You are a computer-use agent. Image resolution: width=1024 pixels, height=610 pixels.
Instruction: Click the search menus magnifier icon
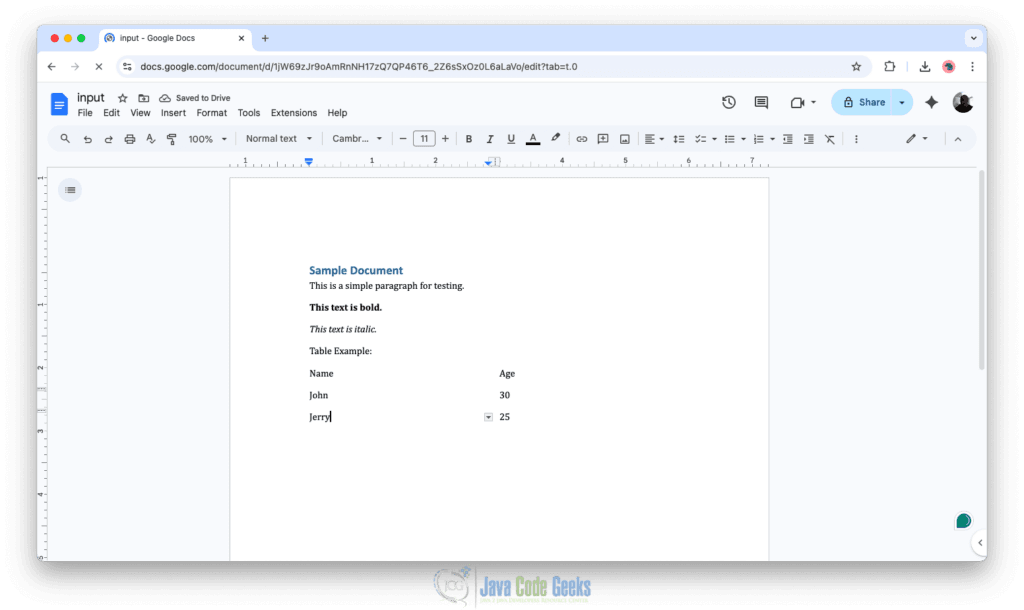65,138
